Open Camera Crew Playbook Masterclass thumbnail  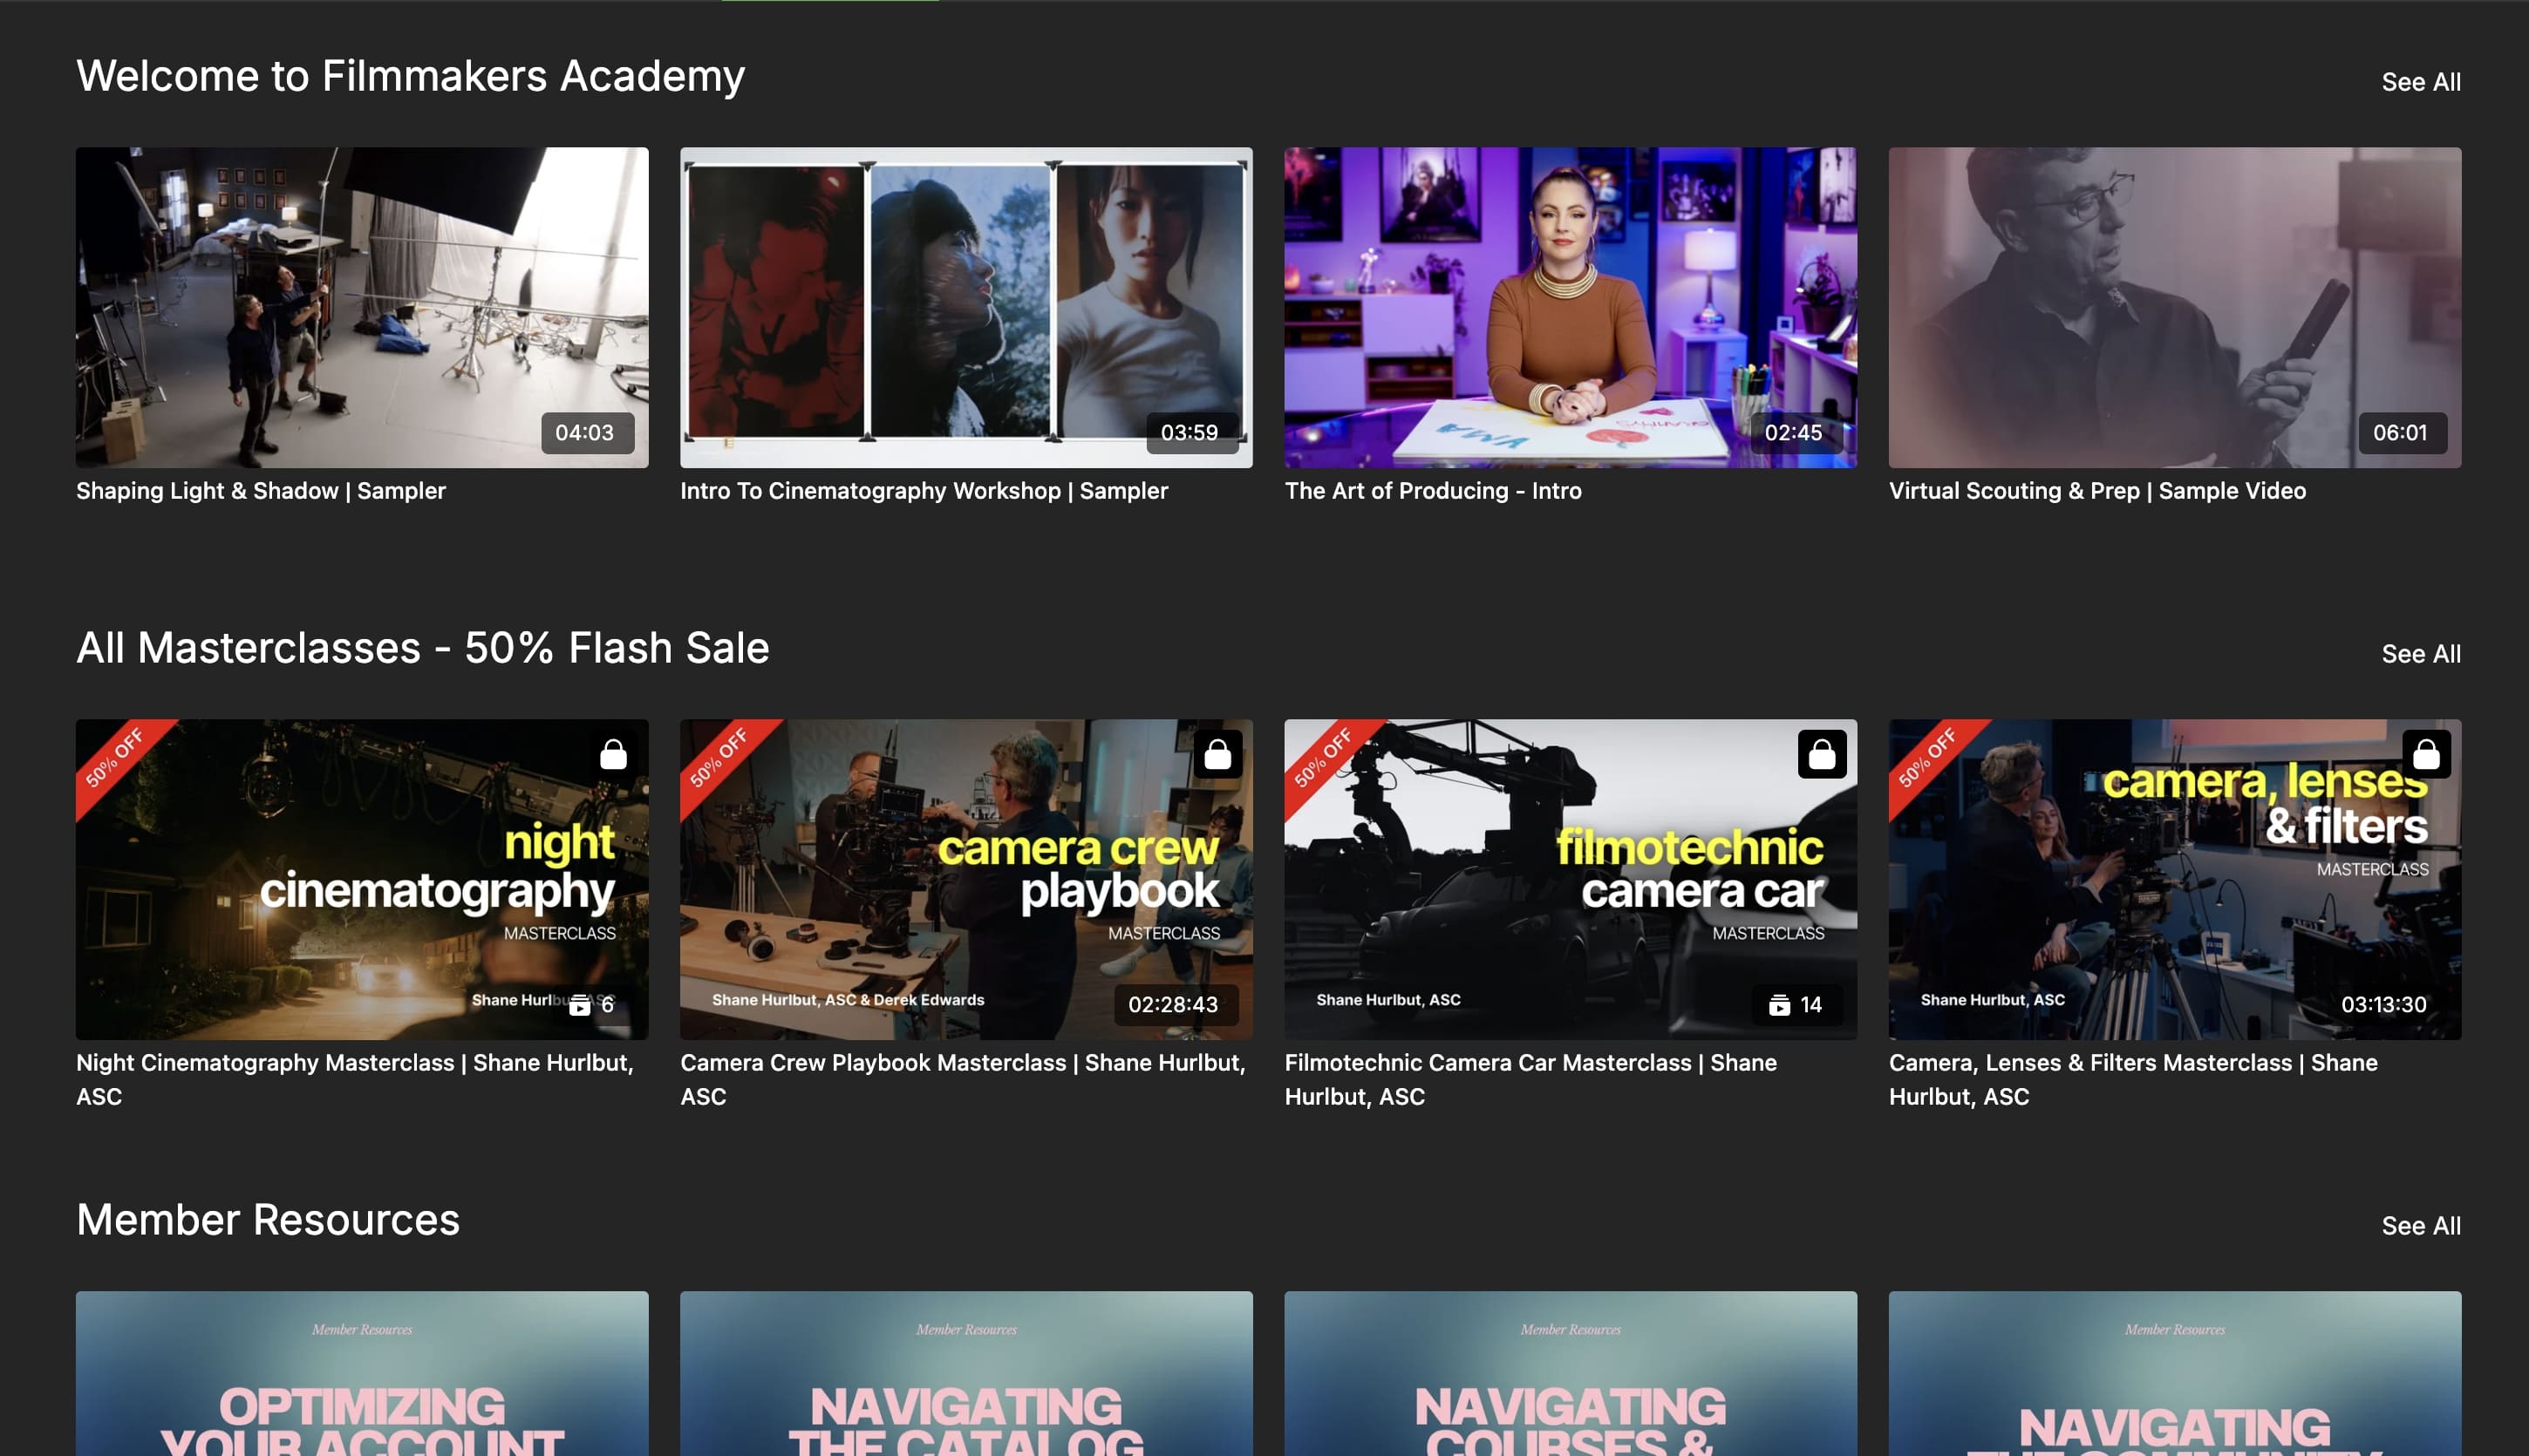[966, 880]
